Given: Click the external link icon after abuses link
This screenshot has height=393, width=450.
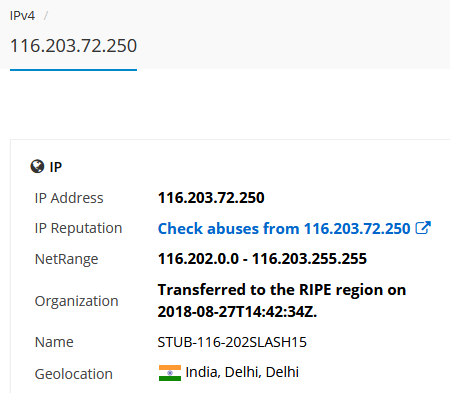Looking at the screenshot, I should pos(423,228).
